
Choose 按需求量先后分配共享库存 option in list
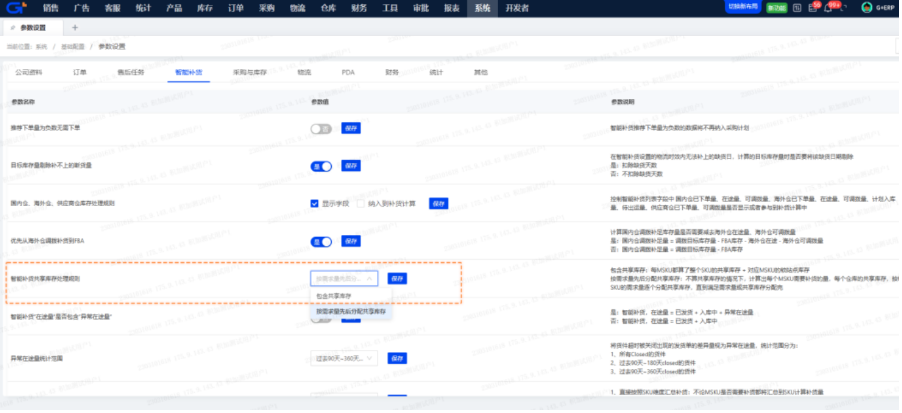pyautogui.click(x=351, y=312)
